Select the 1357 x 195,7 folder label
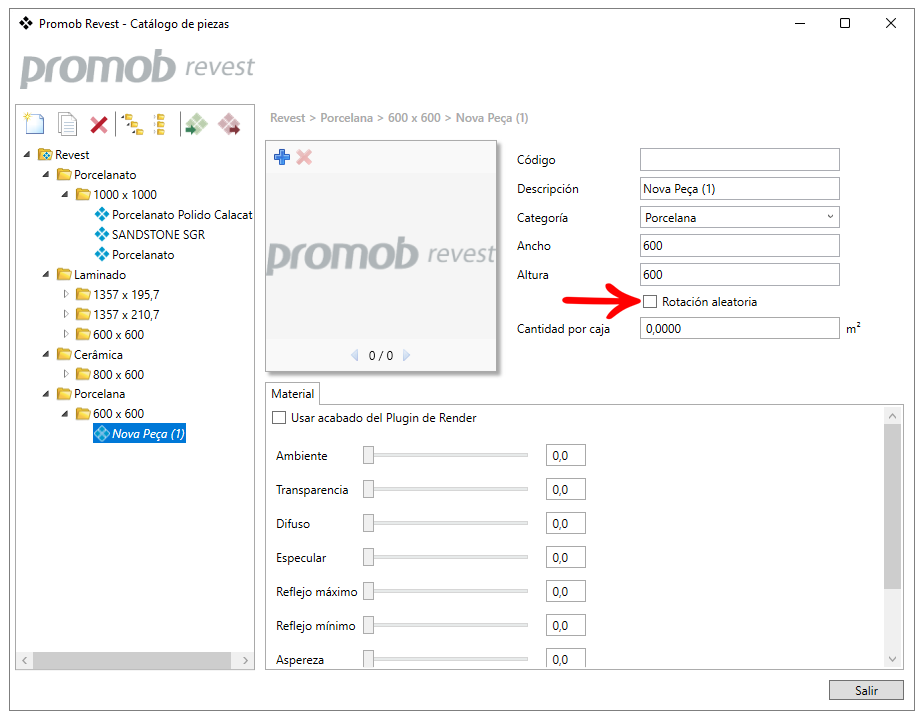Viewport: 921px width, 717px height. (126, 295)
